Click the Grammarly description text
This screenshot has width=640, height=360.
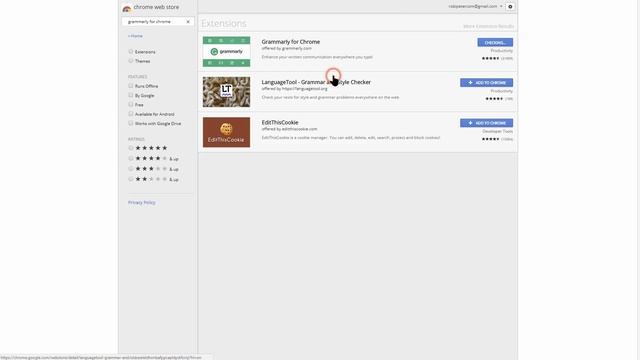317,57
